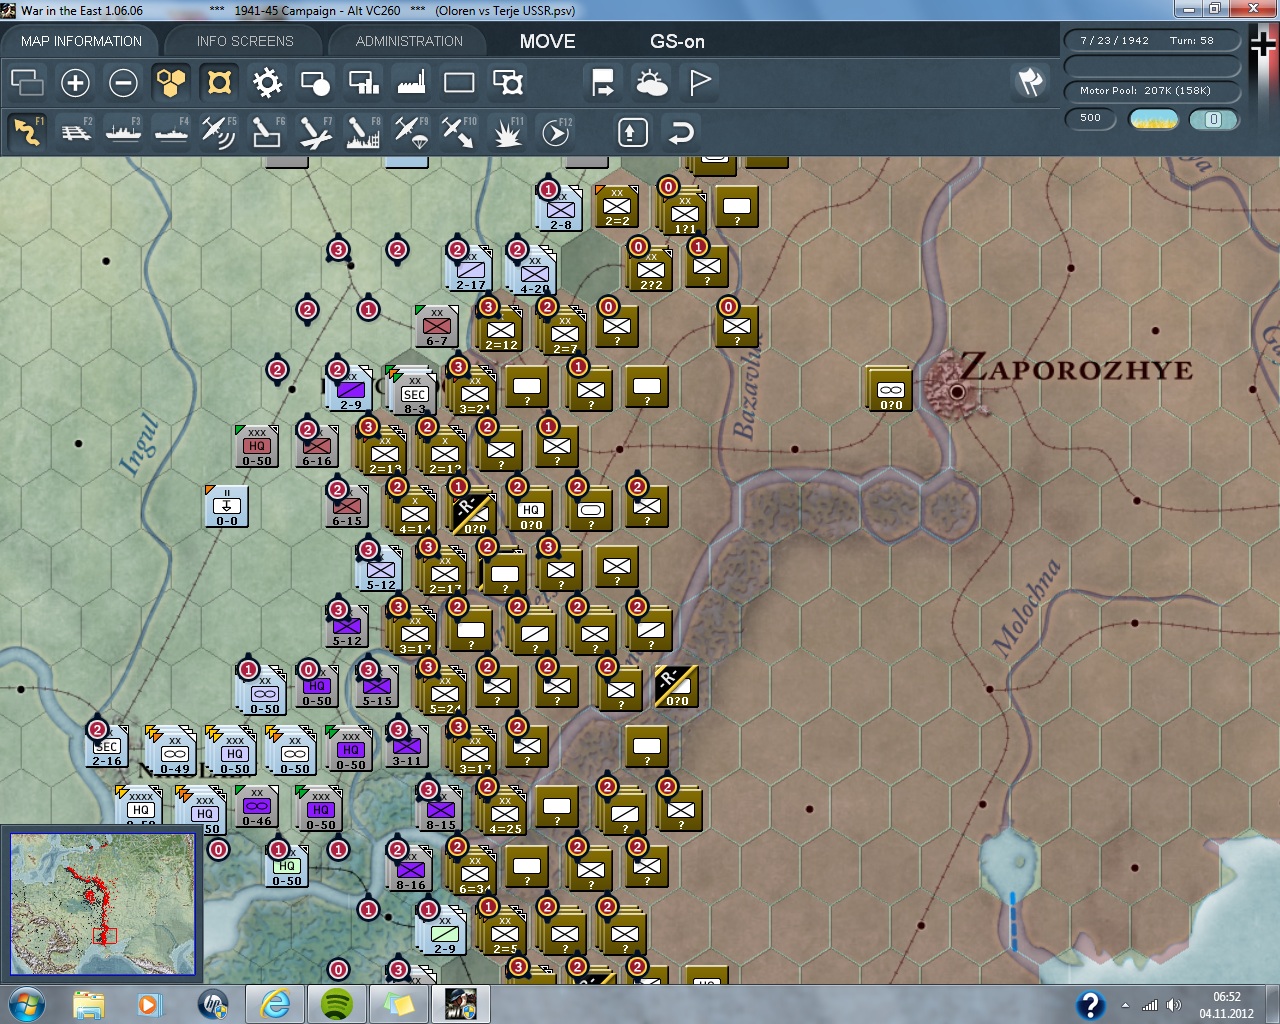Click the Motor Pool status box
This screenshot has width=1280, height=1024.
(x=1152, y=91)
